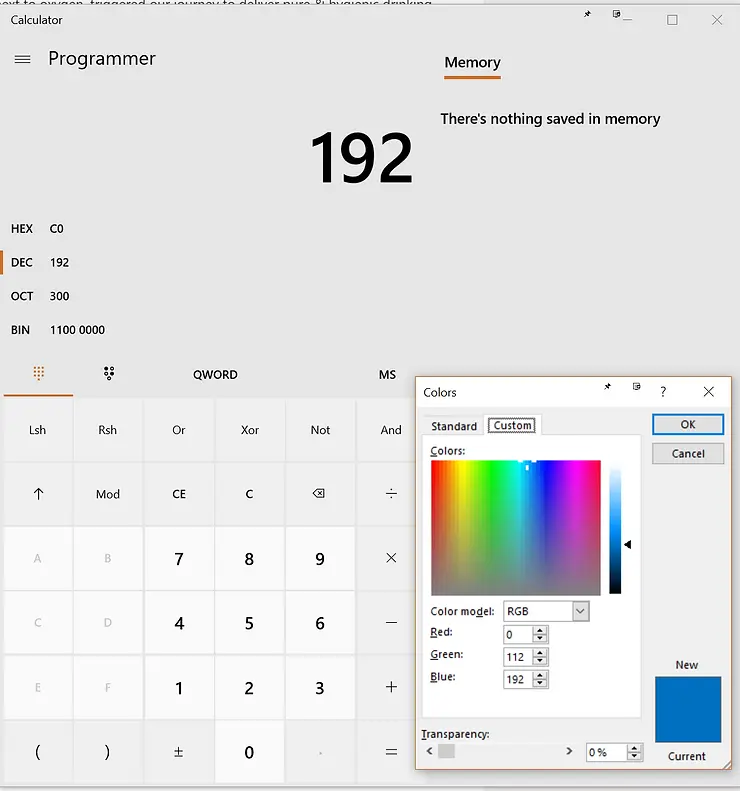Click the multiply operator key
Image resolution: width=740 pixels, height=791 pixels.
tap(391, 558)
